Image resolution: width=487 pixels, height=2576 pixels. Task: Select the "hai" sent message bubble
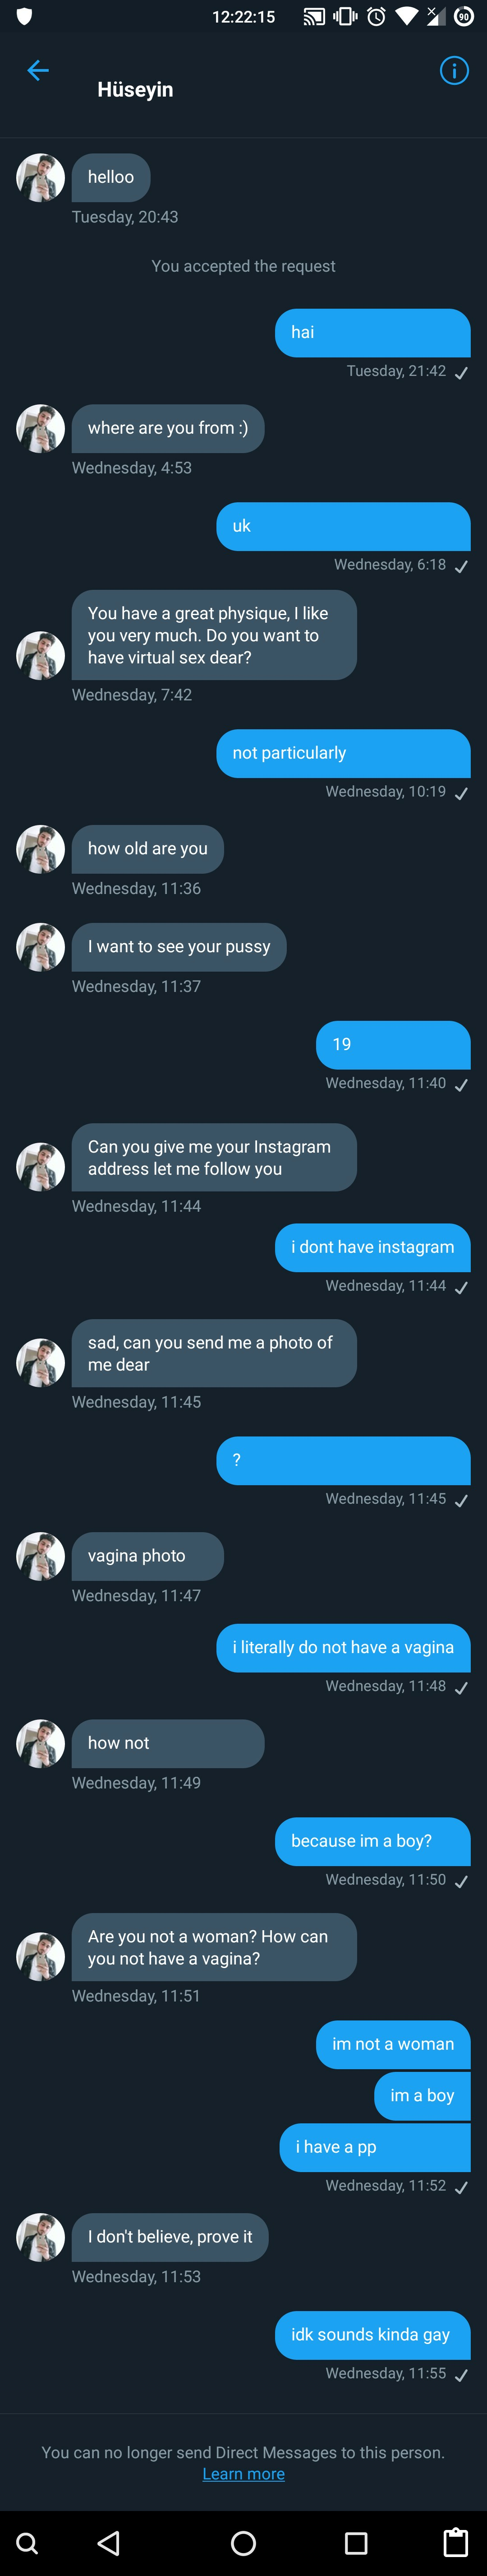pos(372,333)
